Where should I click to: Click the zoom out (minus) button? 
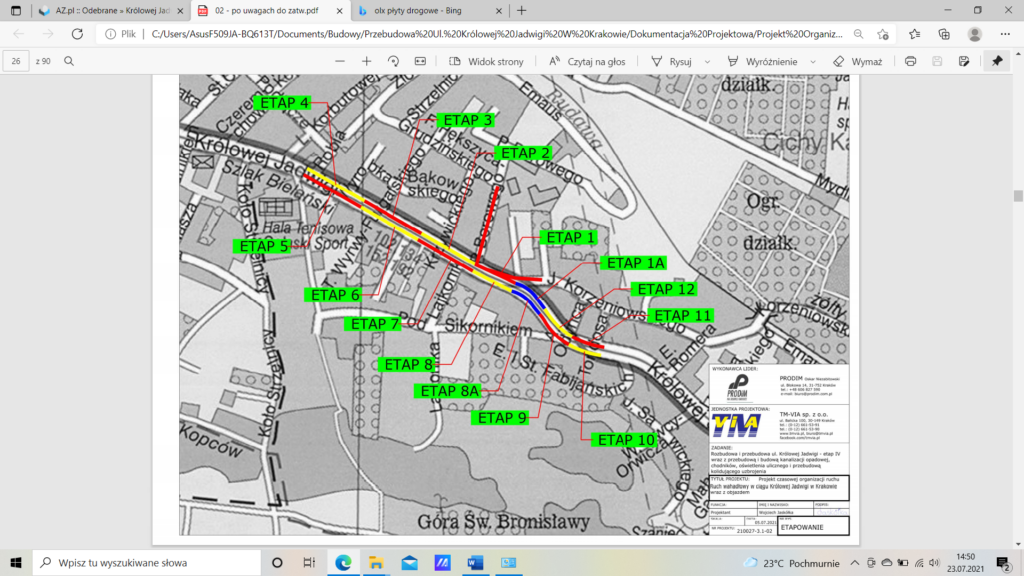pyautogui.click(x=340, y=61)
